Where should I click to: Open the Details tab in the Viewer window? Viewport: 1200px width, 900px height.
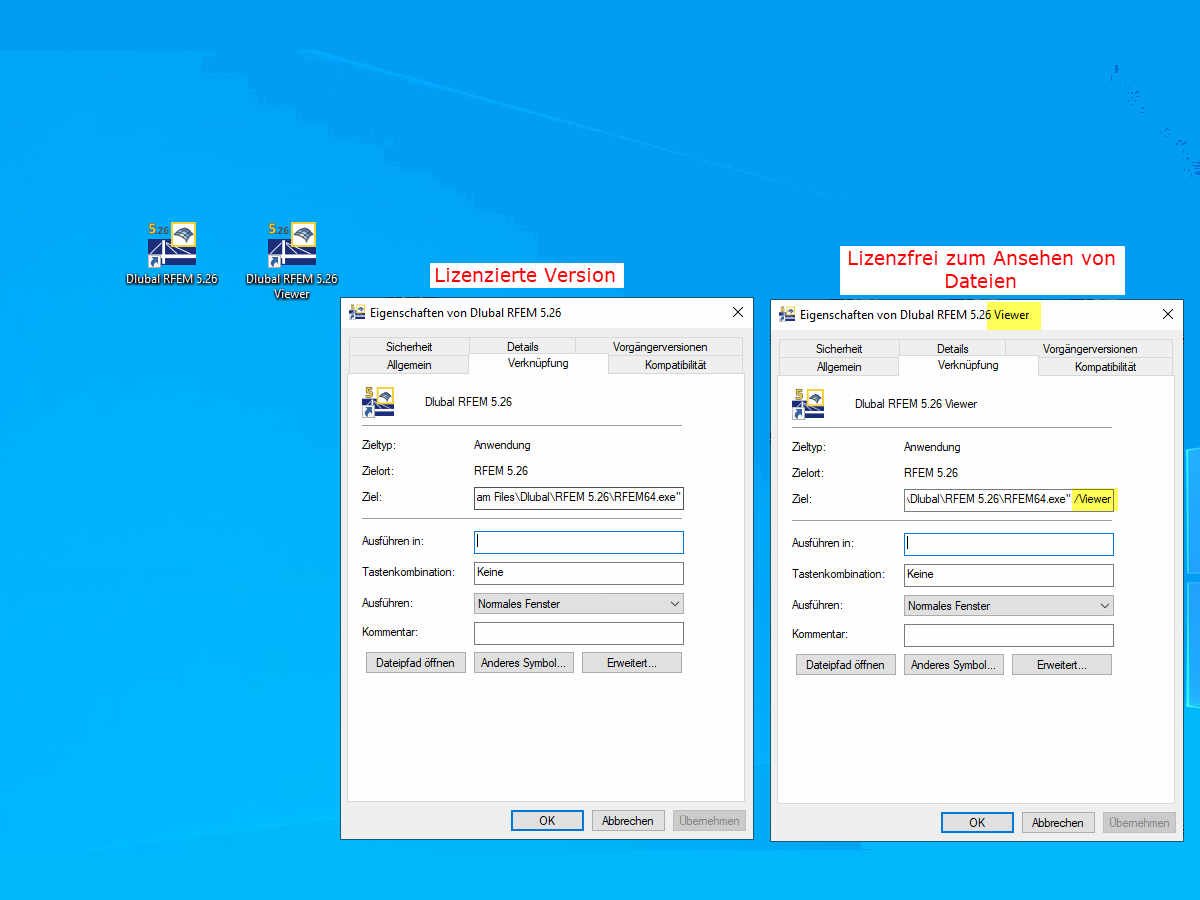point(952,348)
